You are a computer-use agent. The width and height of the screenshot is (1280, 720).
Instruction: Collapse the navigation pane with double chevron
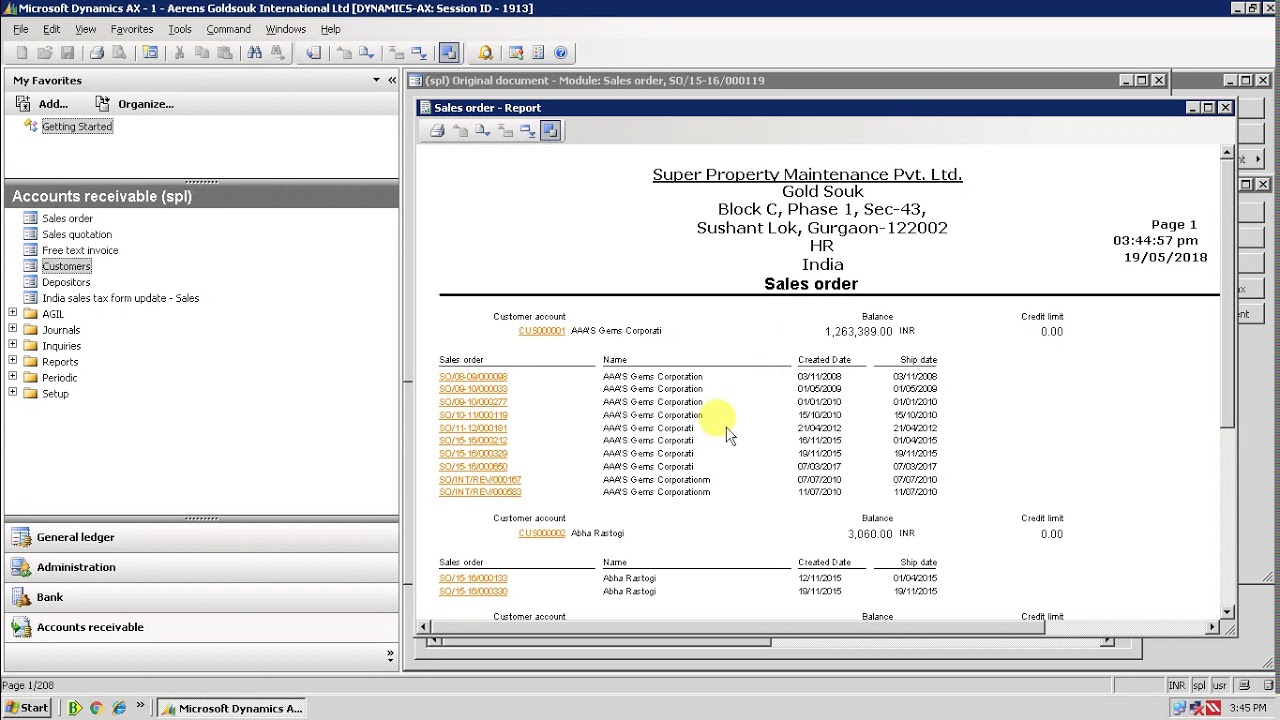(392, 80)
